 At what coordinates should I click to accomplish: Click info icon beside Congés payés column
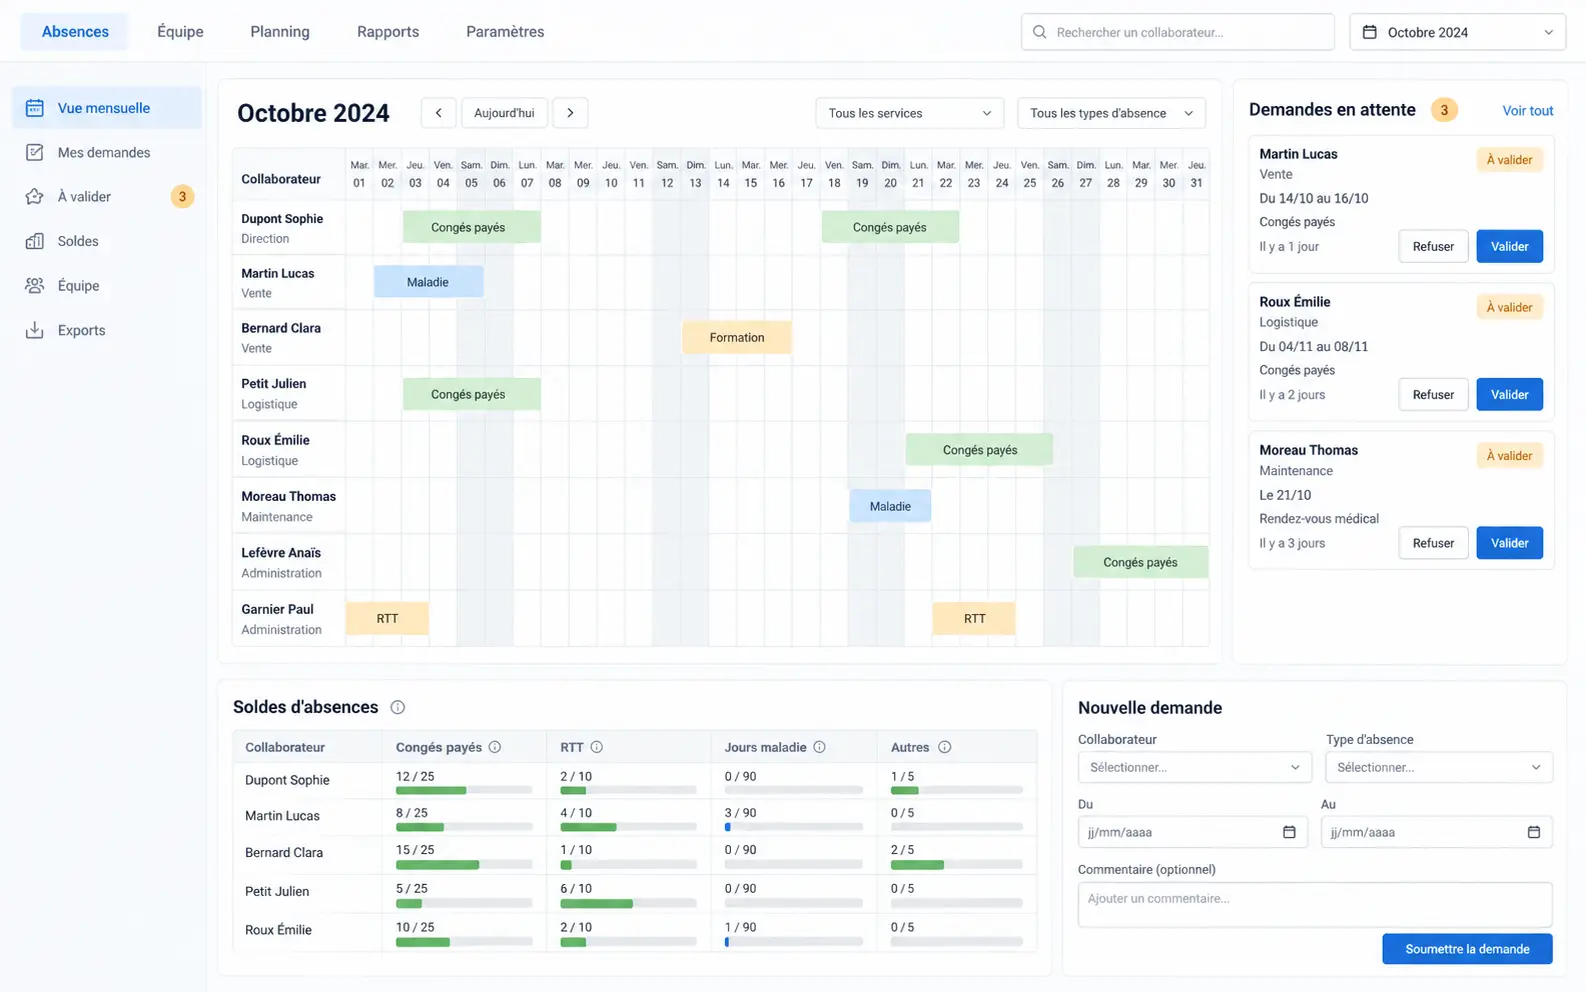pos(495,747)
